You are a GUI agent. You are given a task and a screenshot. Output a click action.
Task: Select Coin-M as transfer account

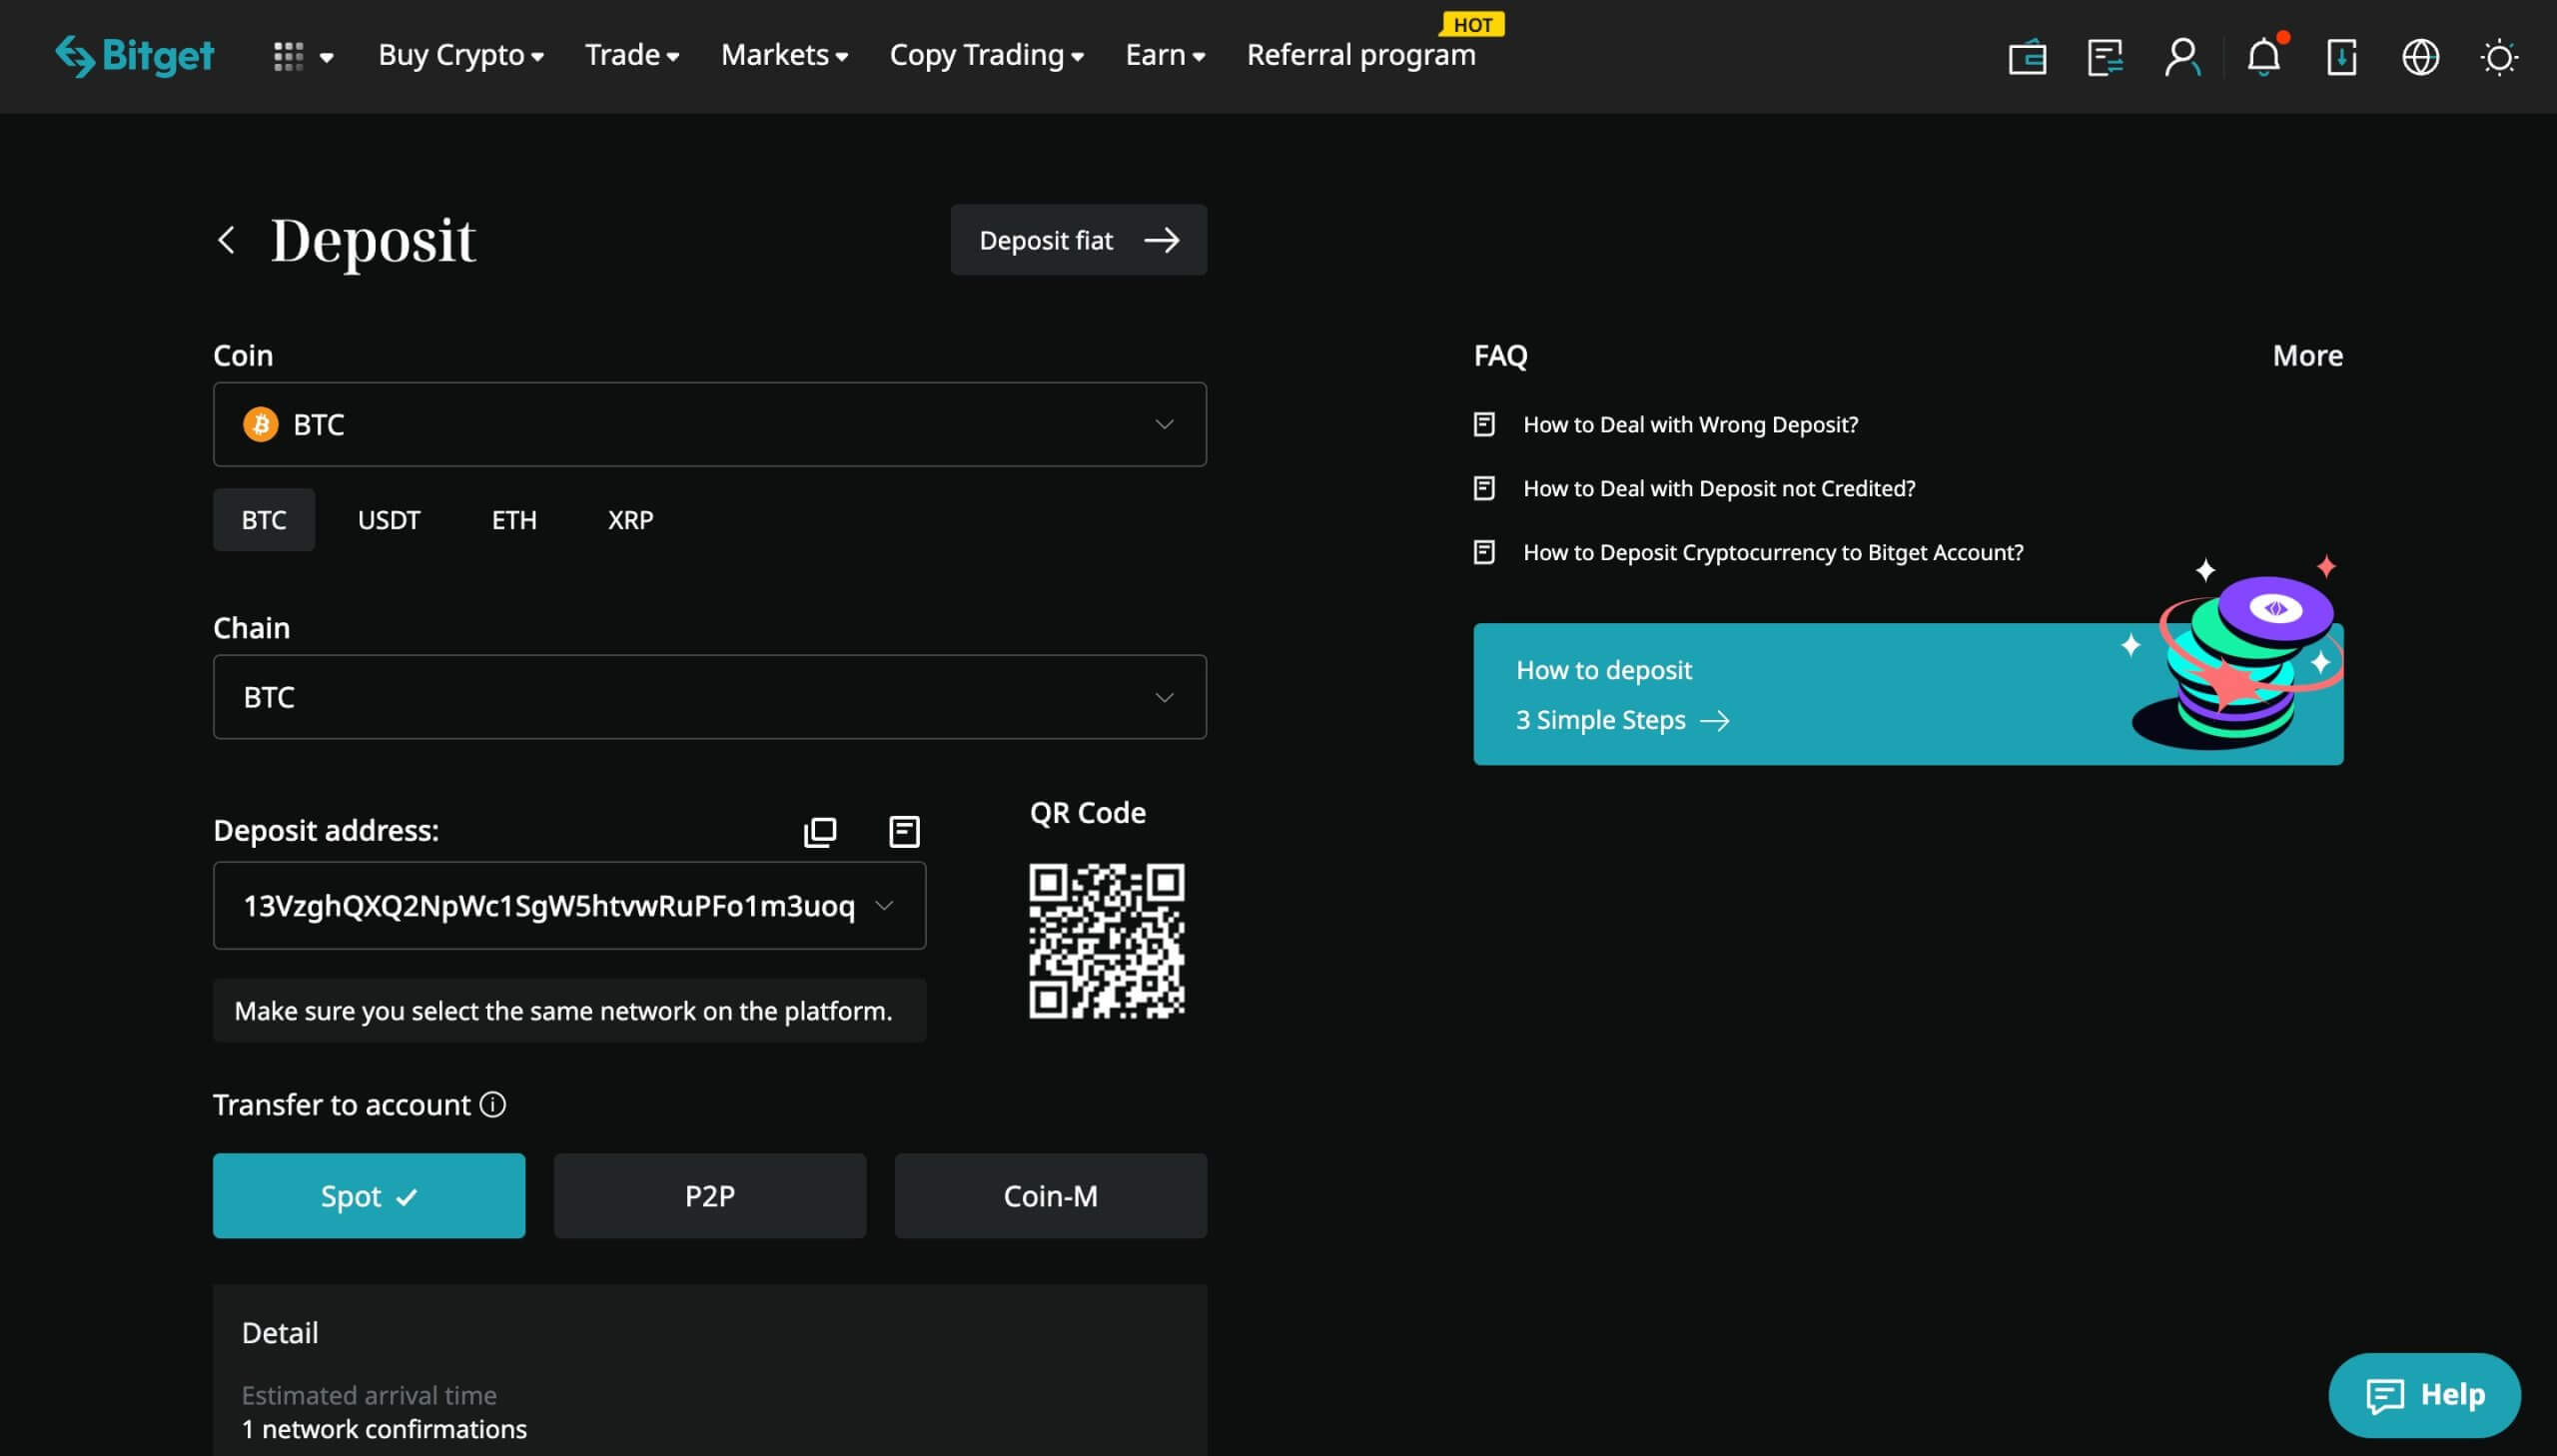[x=1051, y=1196]
